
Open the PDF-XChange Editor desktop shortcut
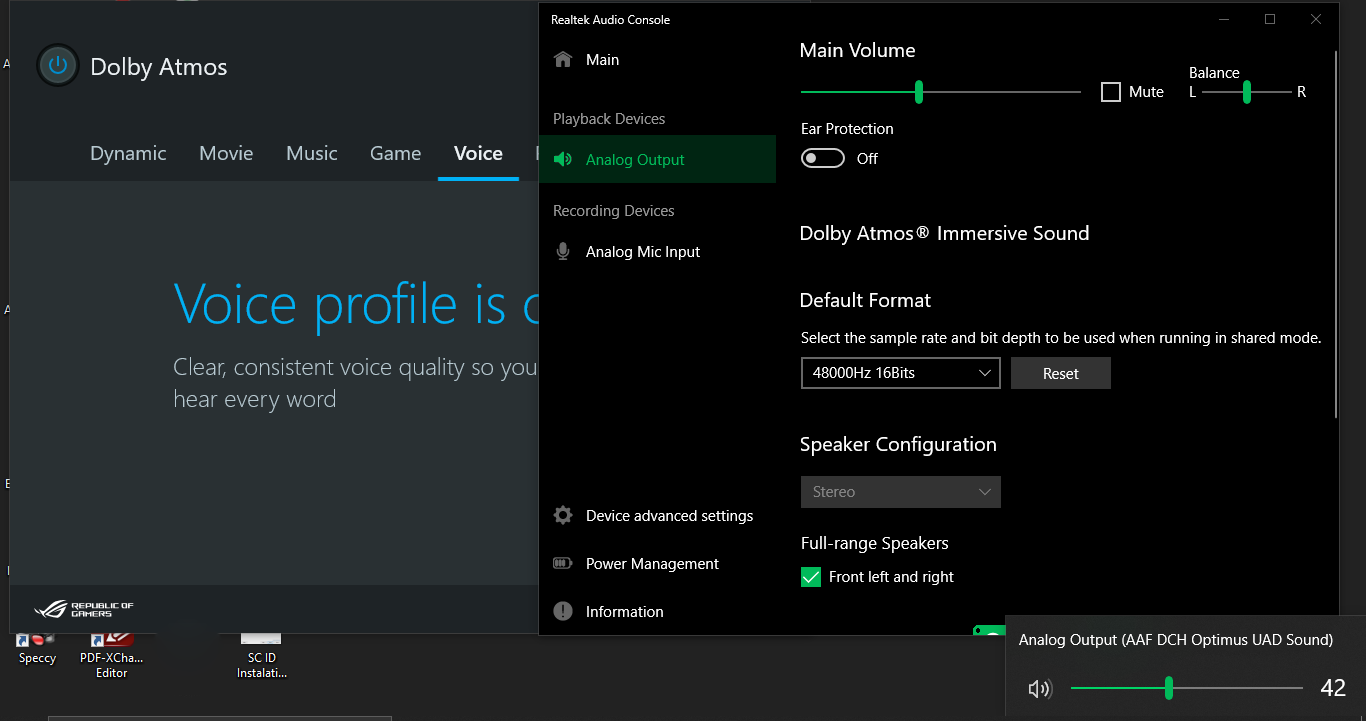[x=111, y=655]
